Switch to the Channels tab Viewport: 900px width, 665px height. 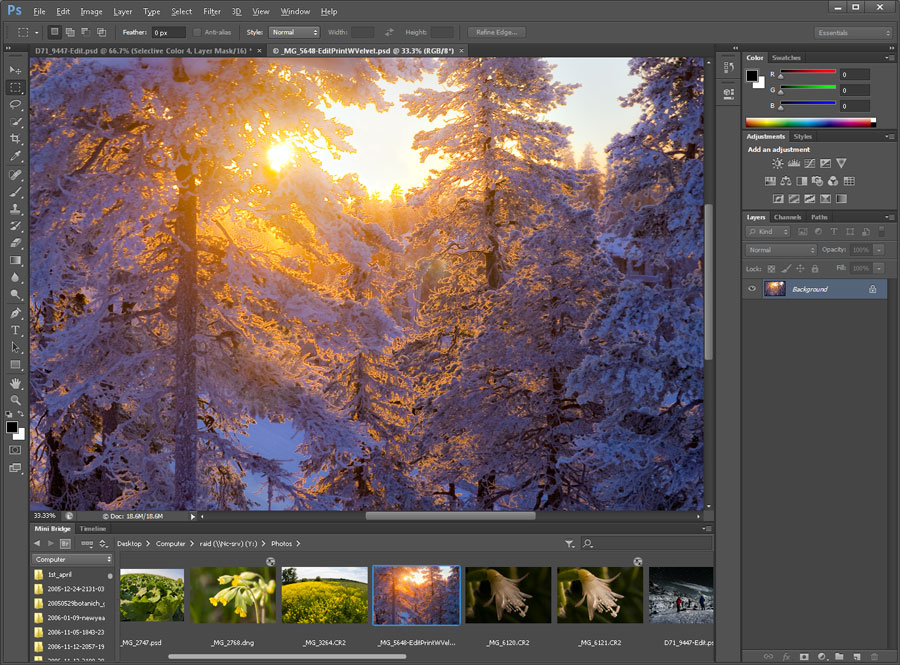pos(788,217)
